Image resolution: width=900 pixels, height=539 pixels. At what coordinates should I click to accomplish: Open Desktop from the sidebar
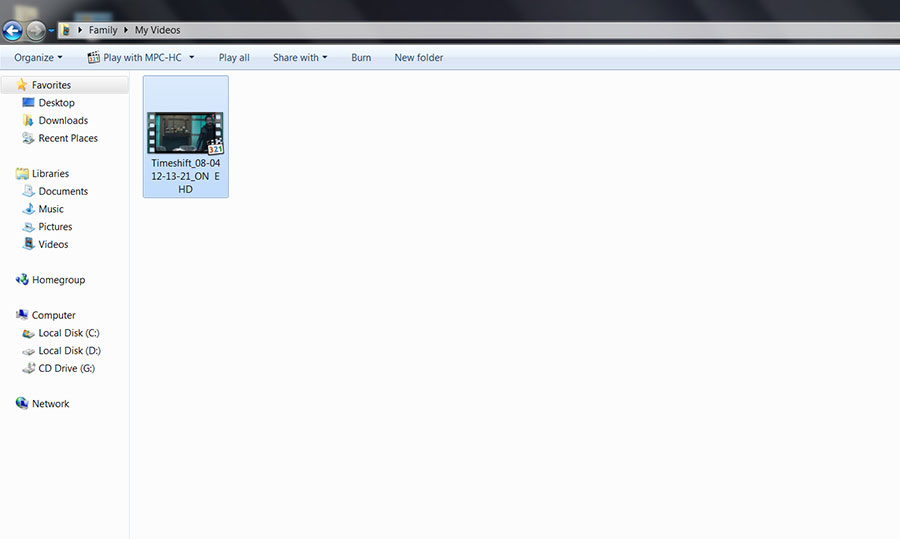click(x=56, y=103)
